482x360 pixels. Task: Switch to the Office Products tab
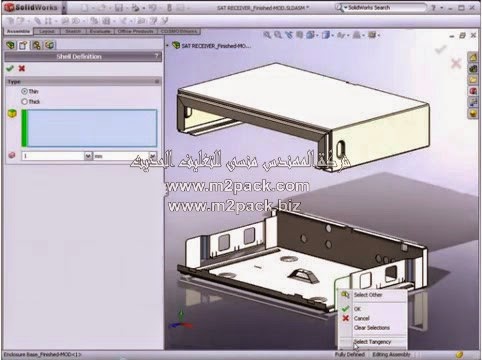click(136, 31)
